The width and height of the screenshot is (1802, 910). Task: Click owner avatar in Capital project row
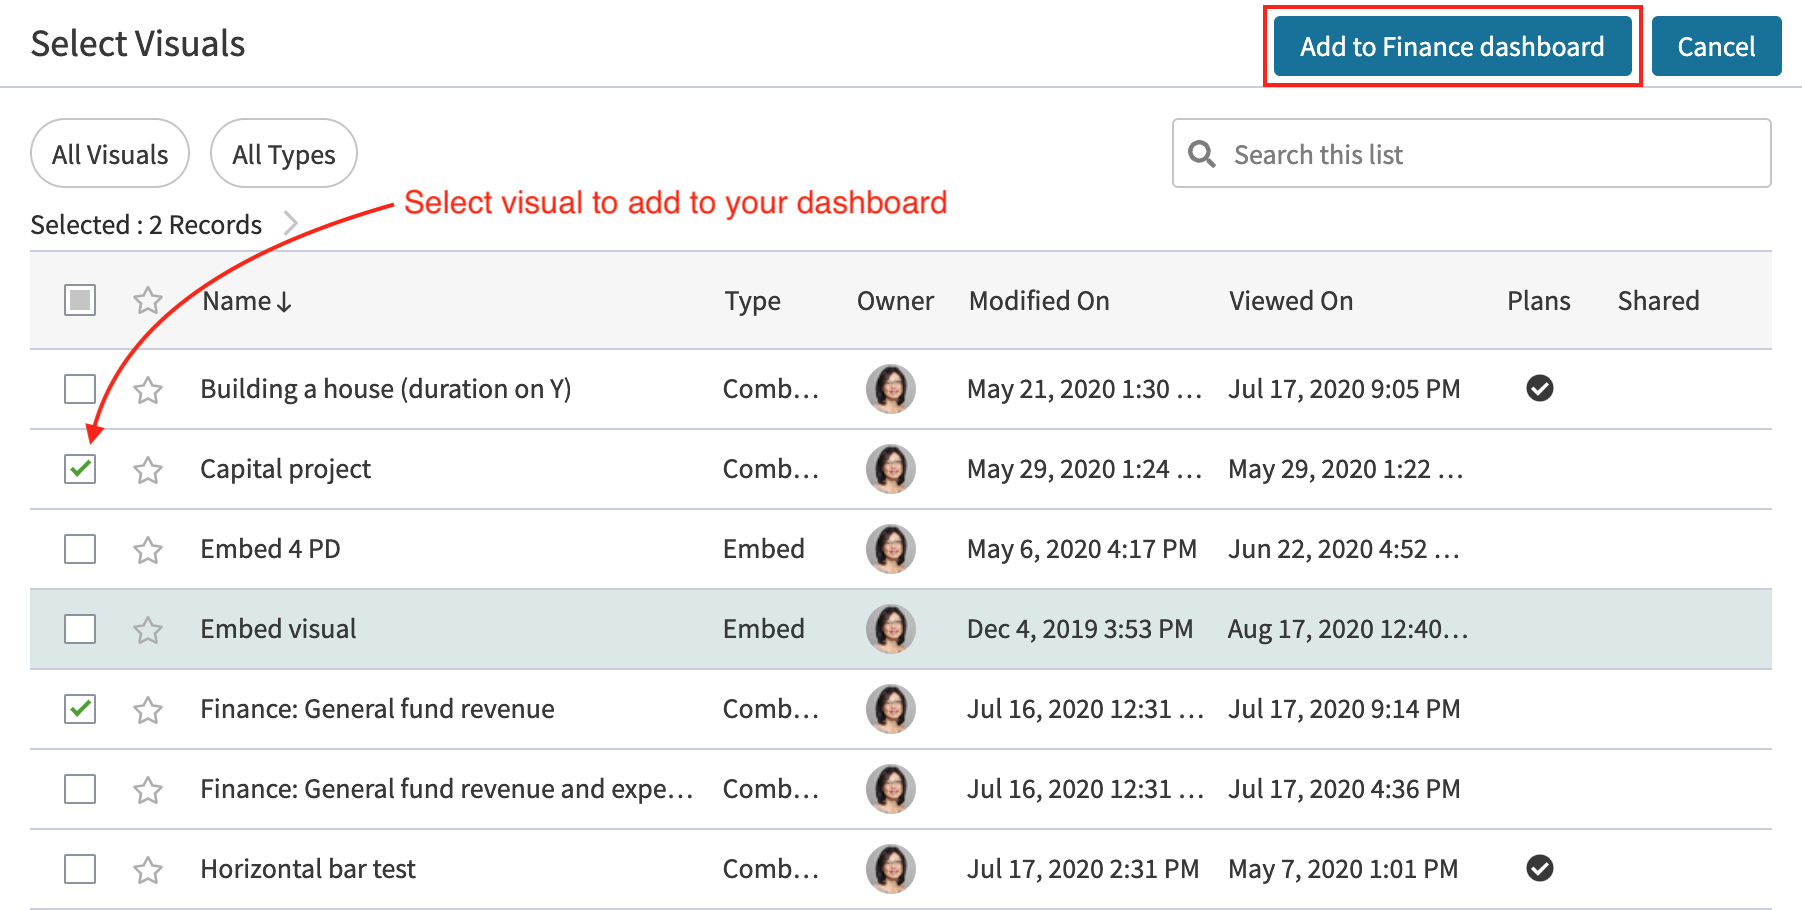[890, 469]
